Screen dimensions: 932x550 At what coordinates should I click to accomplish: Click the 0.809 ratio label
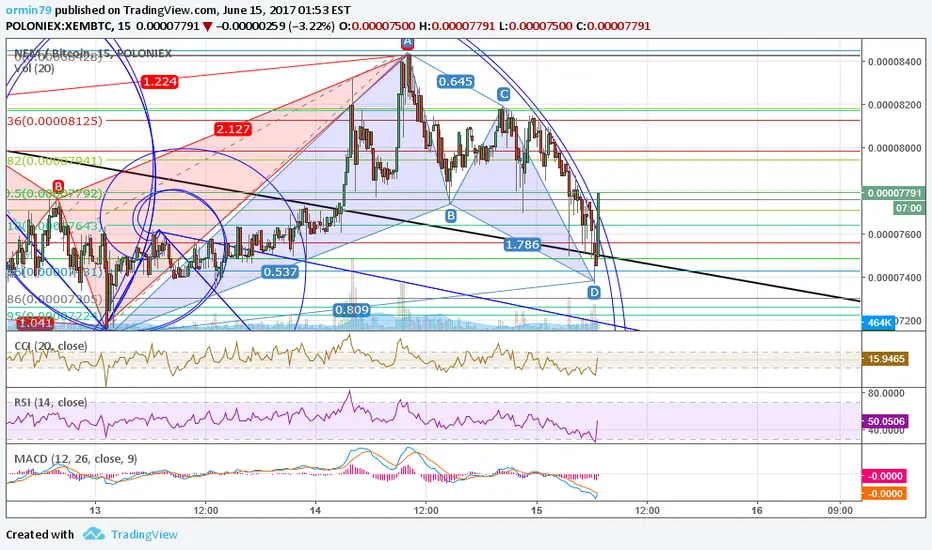[351, 310]
